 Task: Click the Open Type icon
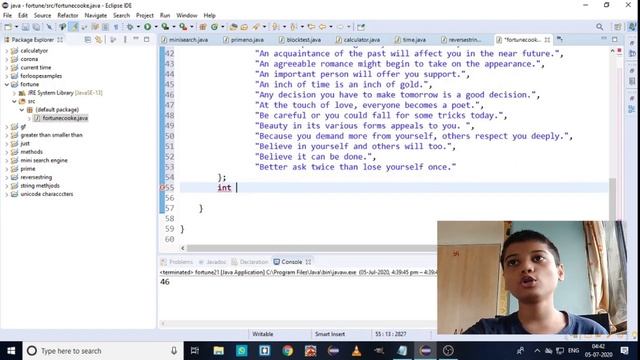pos(233,27)
